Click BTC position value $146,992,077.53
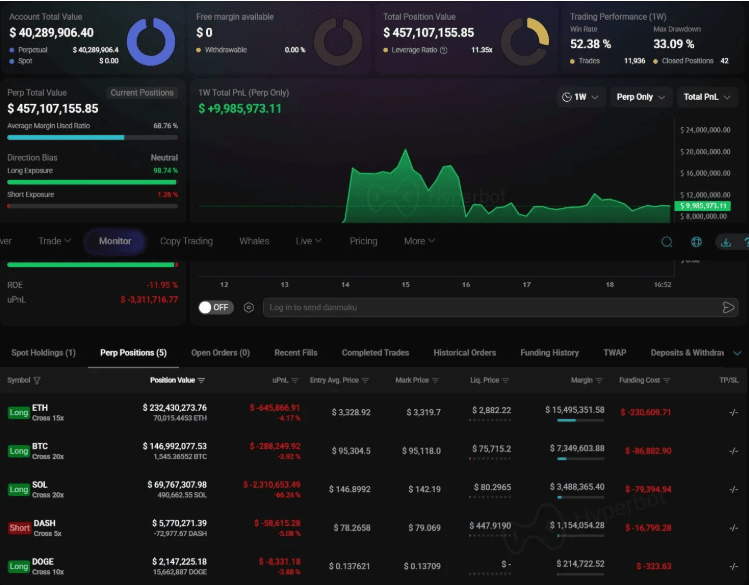 point(175,447)
